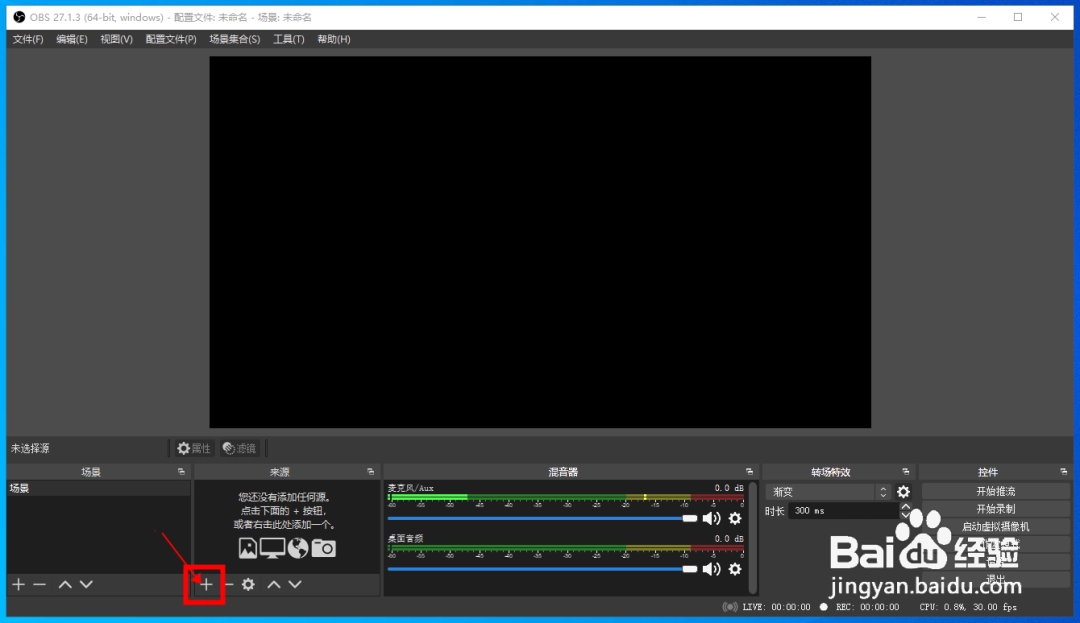The height and width of the screenshot is (623, 1080).
Task: Increase the 时长 duration with up arrow
Action: [x=906, y=507]
